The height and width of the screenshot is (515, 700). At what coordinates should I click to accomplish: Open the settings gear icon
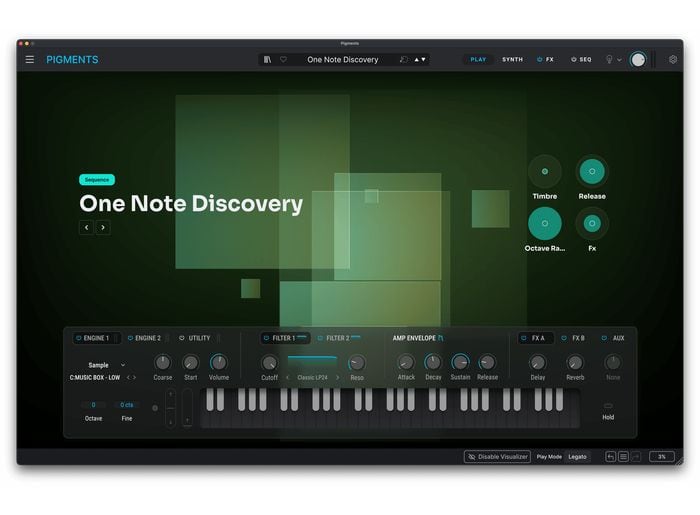673,59
